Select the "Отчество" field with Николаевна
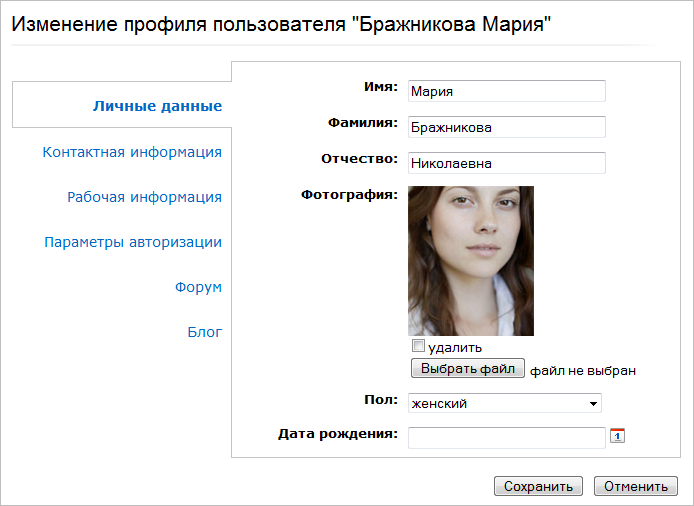 tap(507, 163)
